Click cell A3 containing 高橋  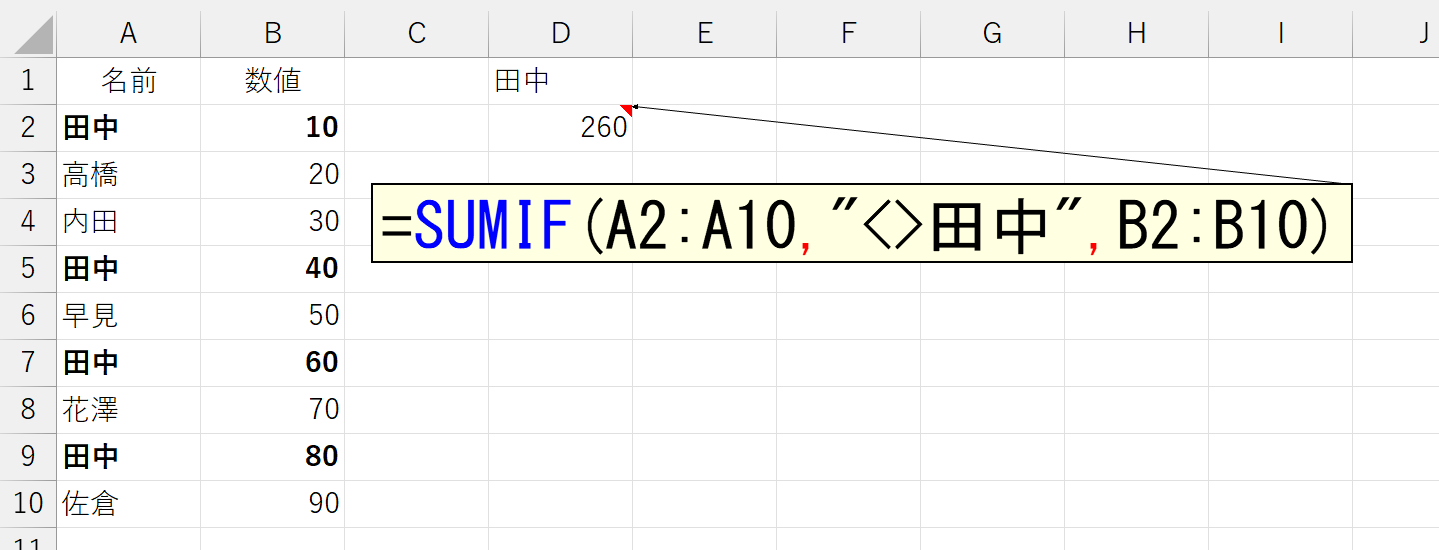tap(128, 175)
